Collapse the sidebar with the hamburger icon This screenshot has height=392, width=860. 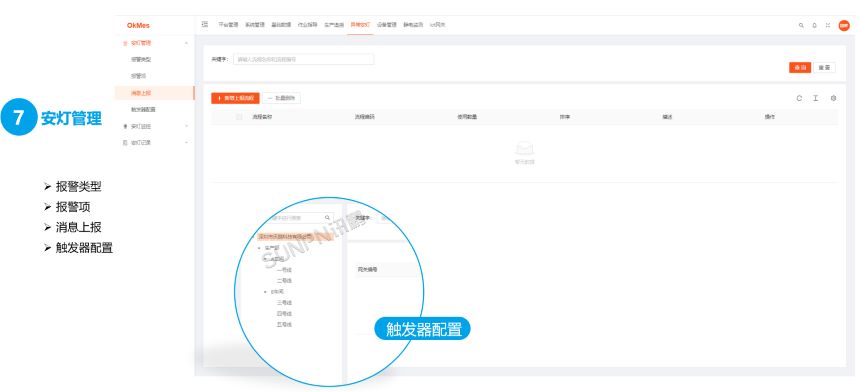point(205,25)
